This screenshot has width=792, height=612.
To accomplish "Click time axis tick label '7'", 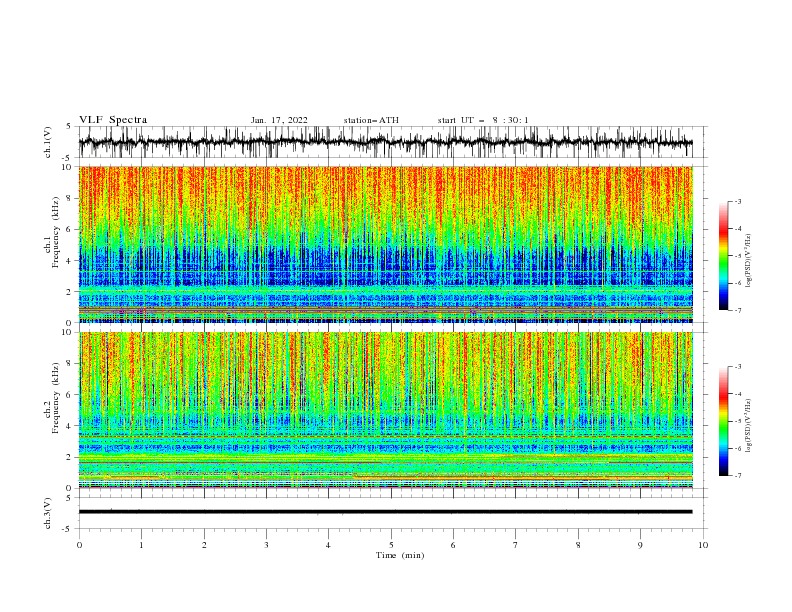I will pos(516,545).
